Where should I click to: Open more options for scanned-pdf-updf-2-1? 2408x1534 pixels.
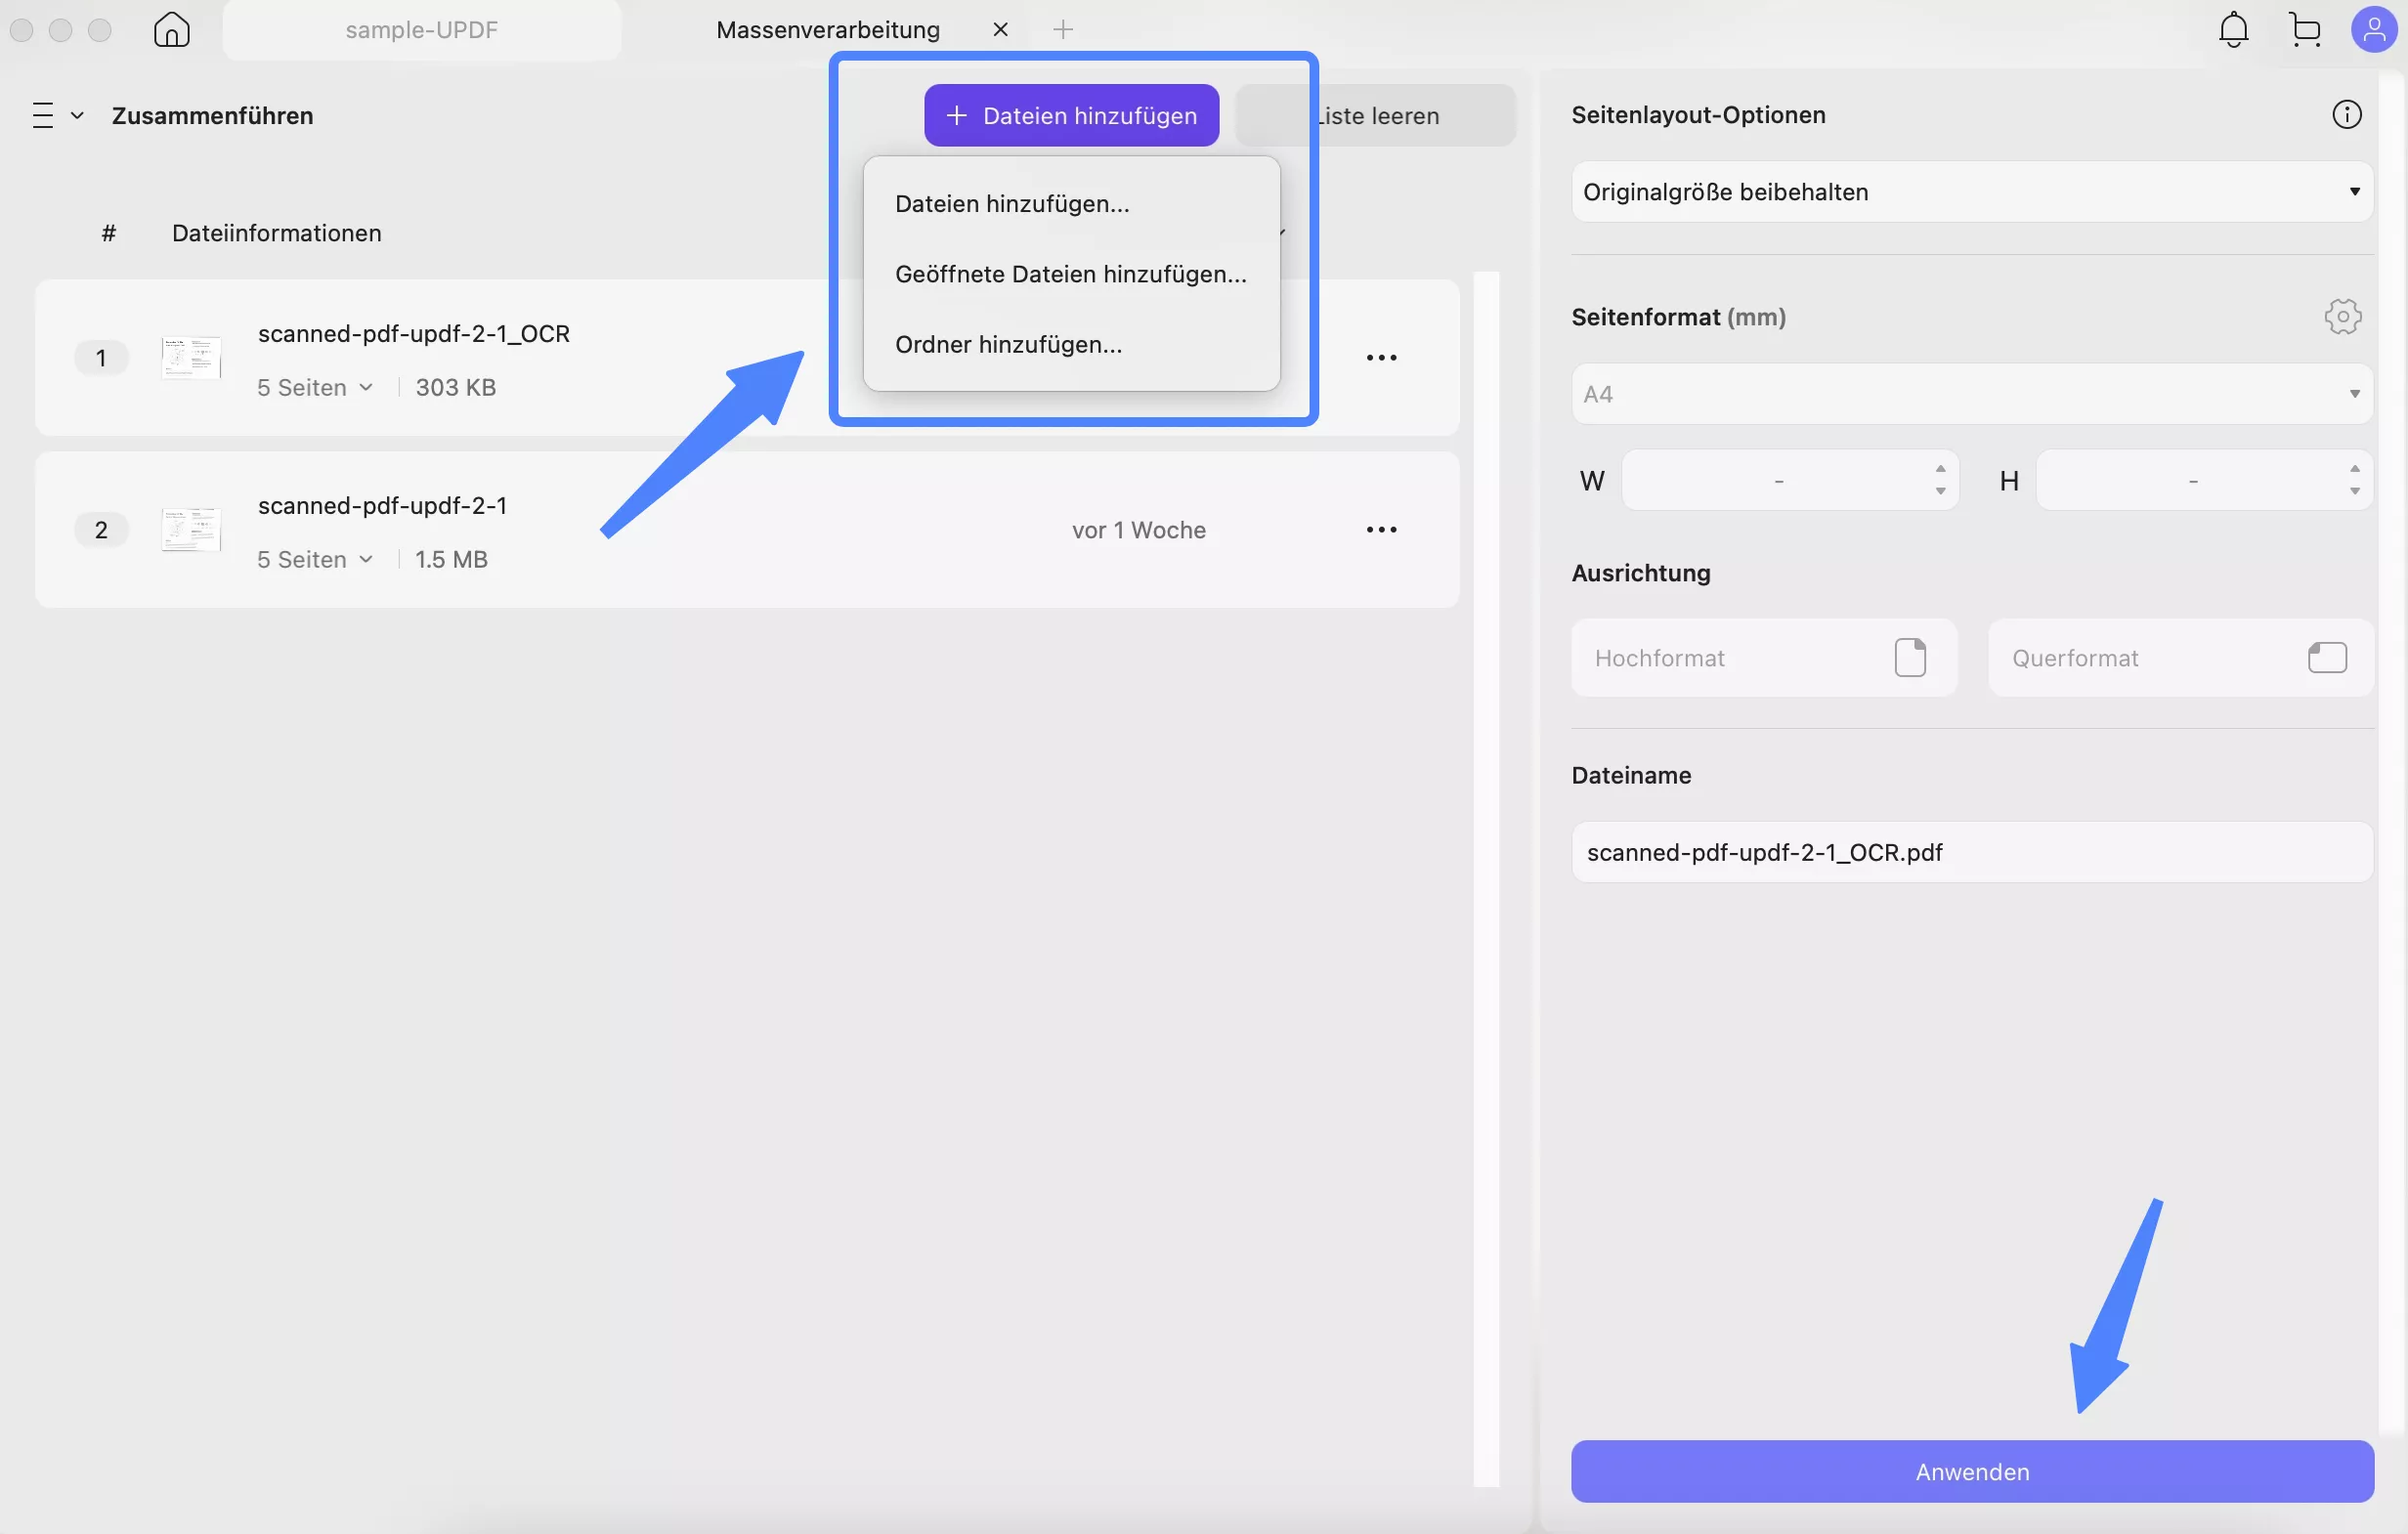click(1382, 529)
